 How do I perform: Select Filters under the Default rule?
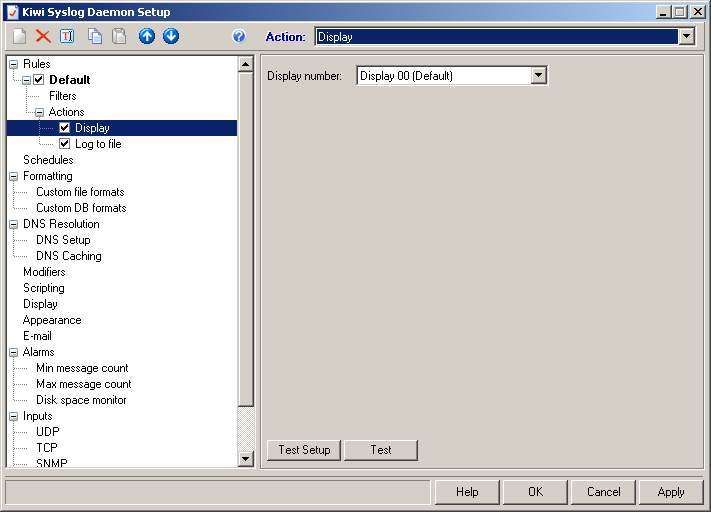point(63,96)
